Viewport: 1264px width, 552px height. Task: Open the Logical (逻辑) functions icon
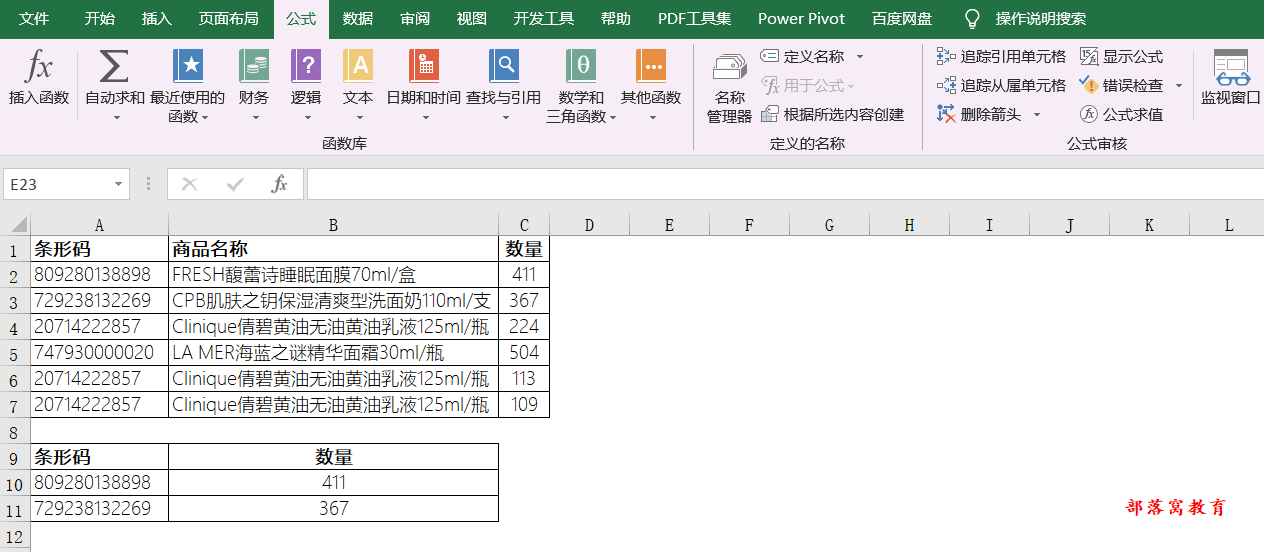click(306, 66)
